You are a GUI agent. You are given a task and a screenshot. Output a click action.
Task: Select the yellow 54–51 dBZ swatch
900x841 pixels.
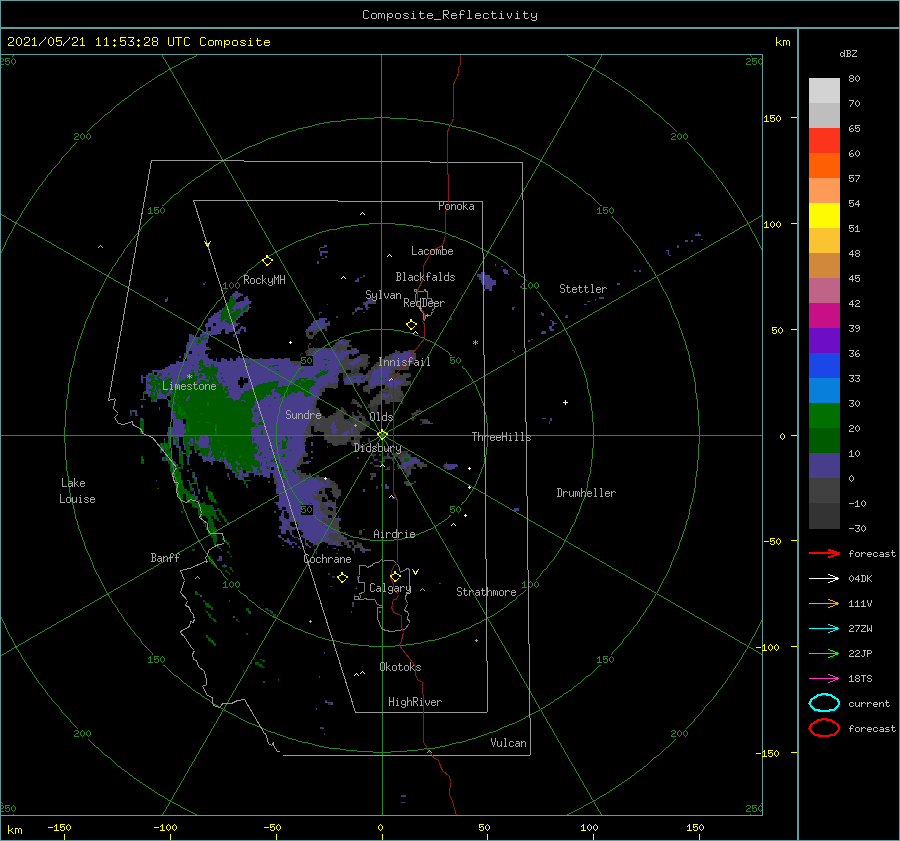[x=824, y=216]
